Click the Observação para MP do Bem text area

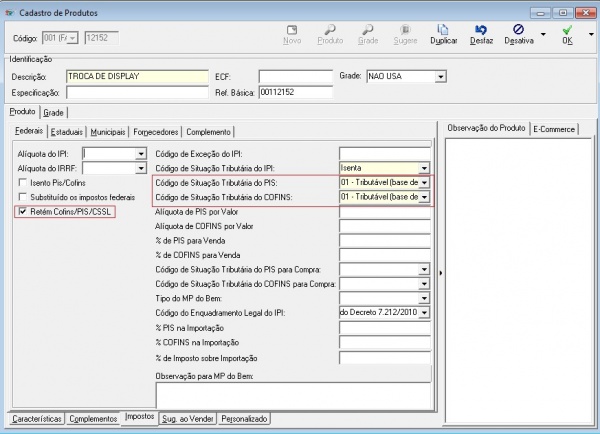click(292, 394)
